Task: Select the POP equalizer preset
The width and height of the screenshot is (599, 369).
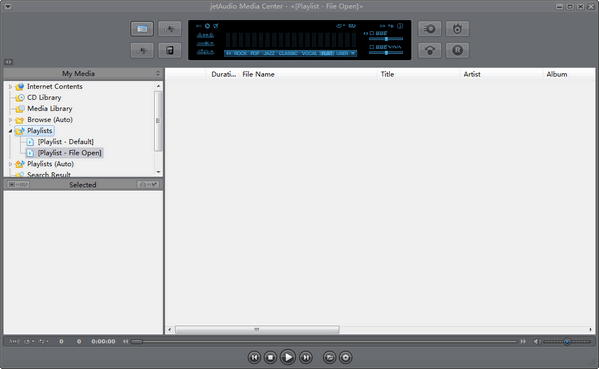Action: tap(255, 53)
